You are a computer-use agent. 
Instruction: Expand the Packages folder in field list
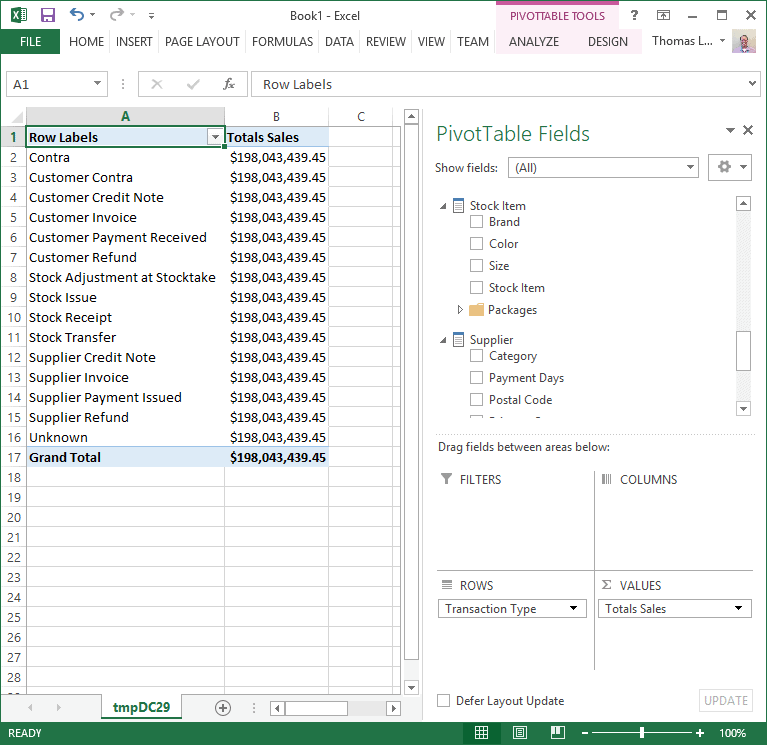click(460, 310)
